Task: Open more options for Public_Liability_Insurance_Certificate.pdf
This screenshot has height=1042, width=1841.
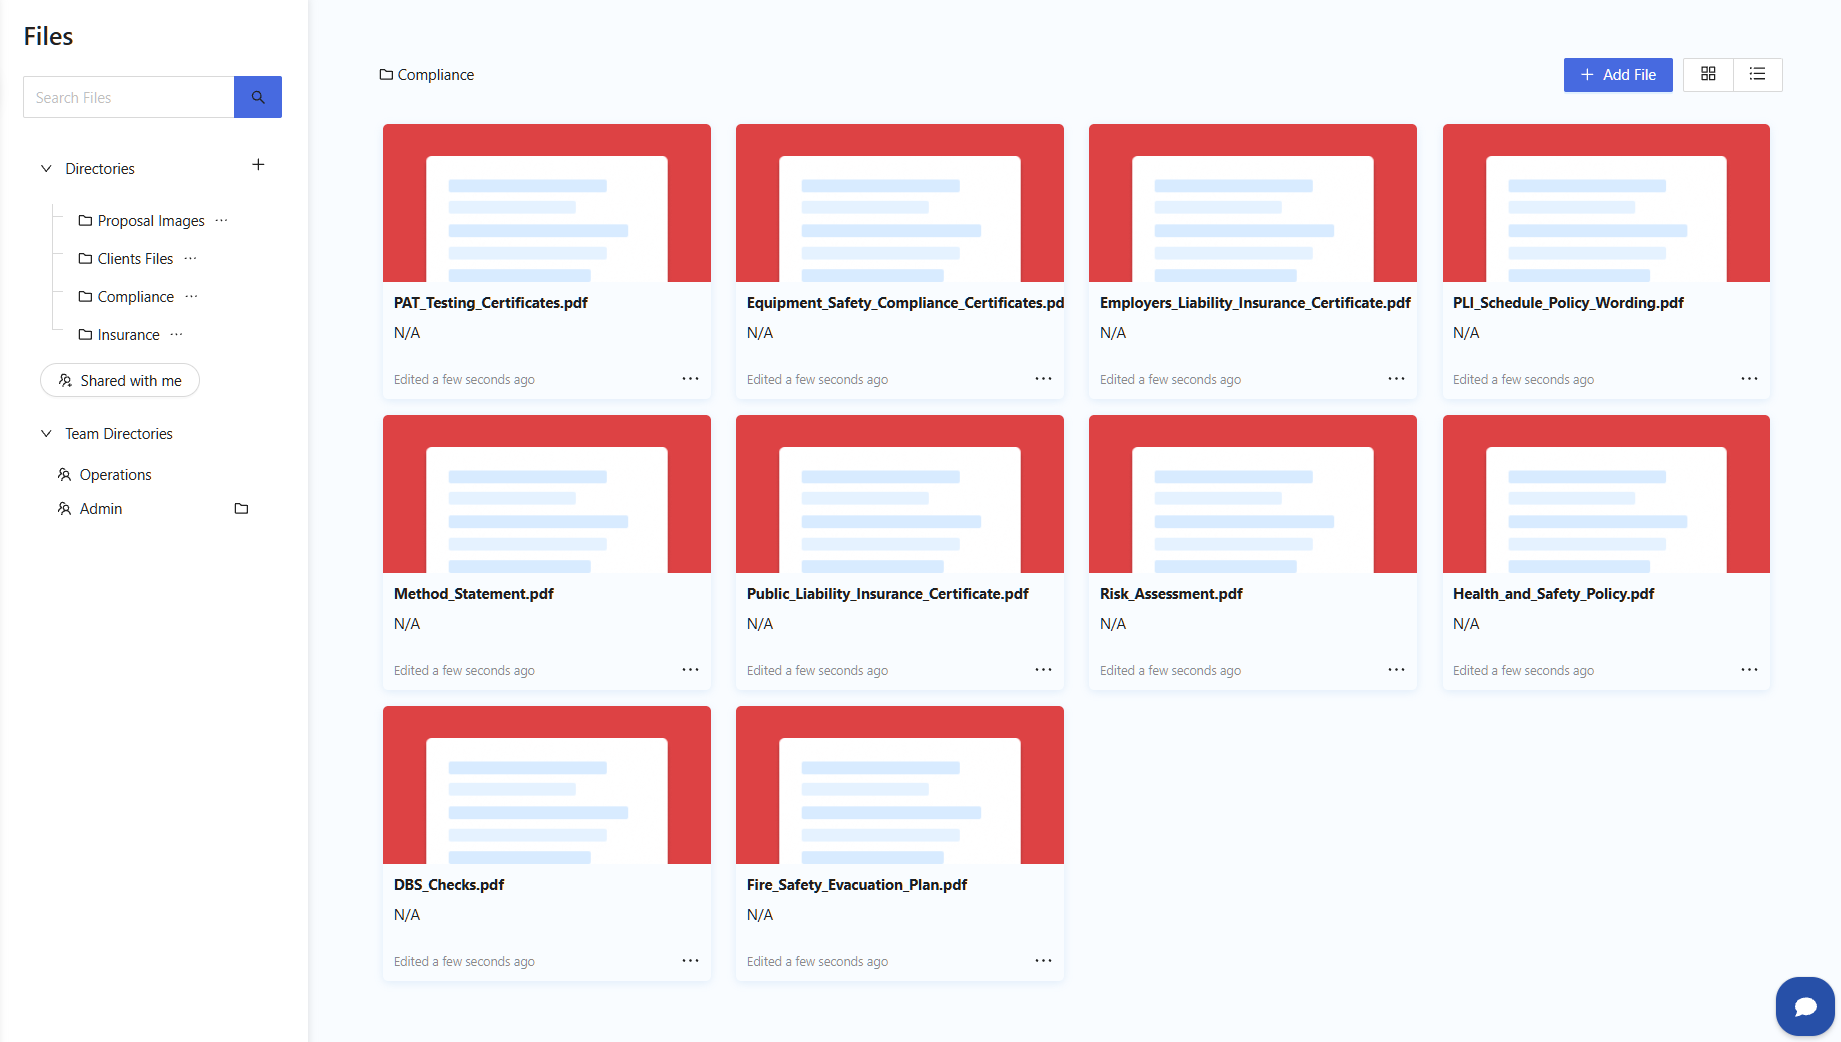Action: (1043, 670)
